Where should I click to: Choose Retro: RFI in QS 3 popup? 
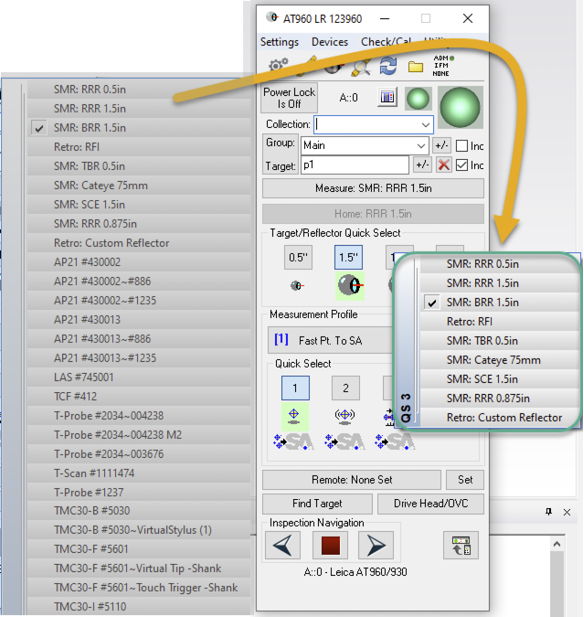pyautogui.click(x=499, y=321)
